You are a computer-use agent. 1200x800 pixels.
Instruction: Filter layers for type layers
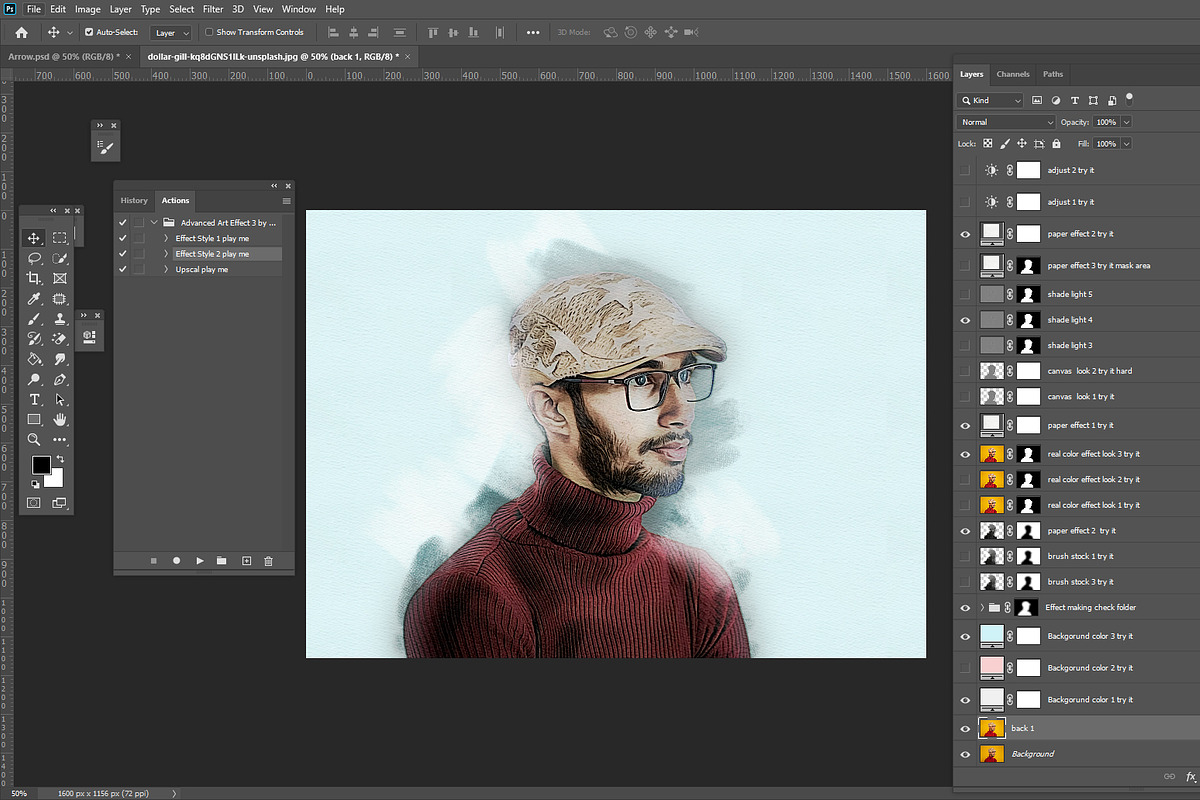coord(1075,100)
